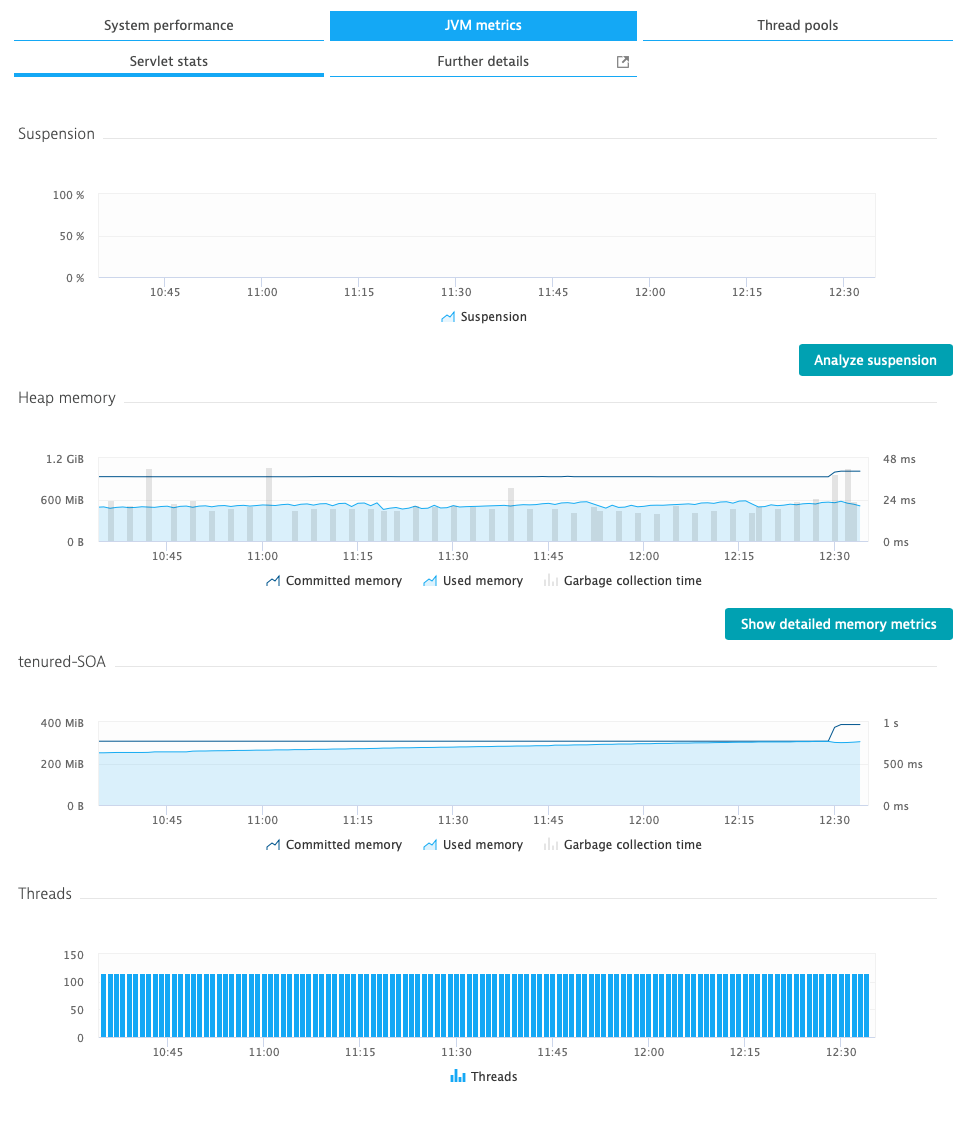Screen dimensions: 968x1123
Task: Toggle Heap memory Garbage collection time series
Action: [x=632, y=581]
